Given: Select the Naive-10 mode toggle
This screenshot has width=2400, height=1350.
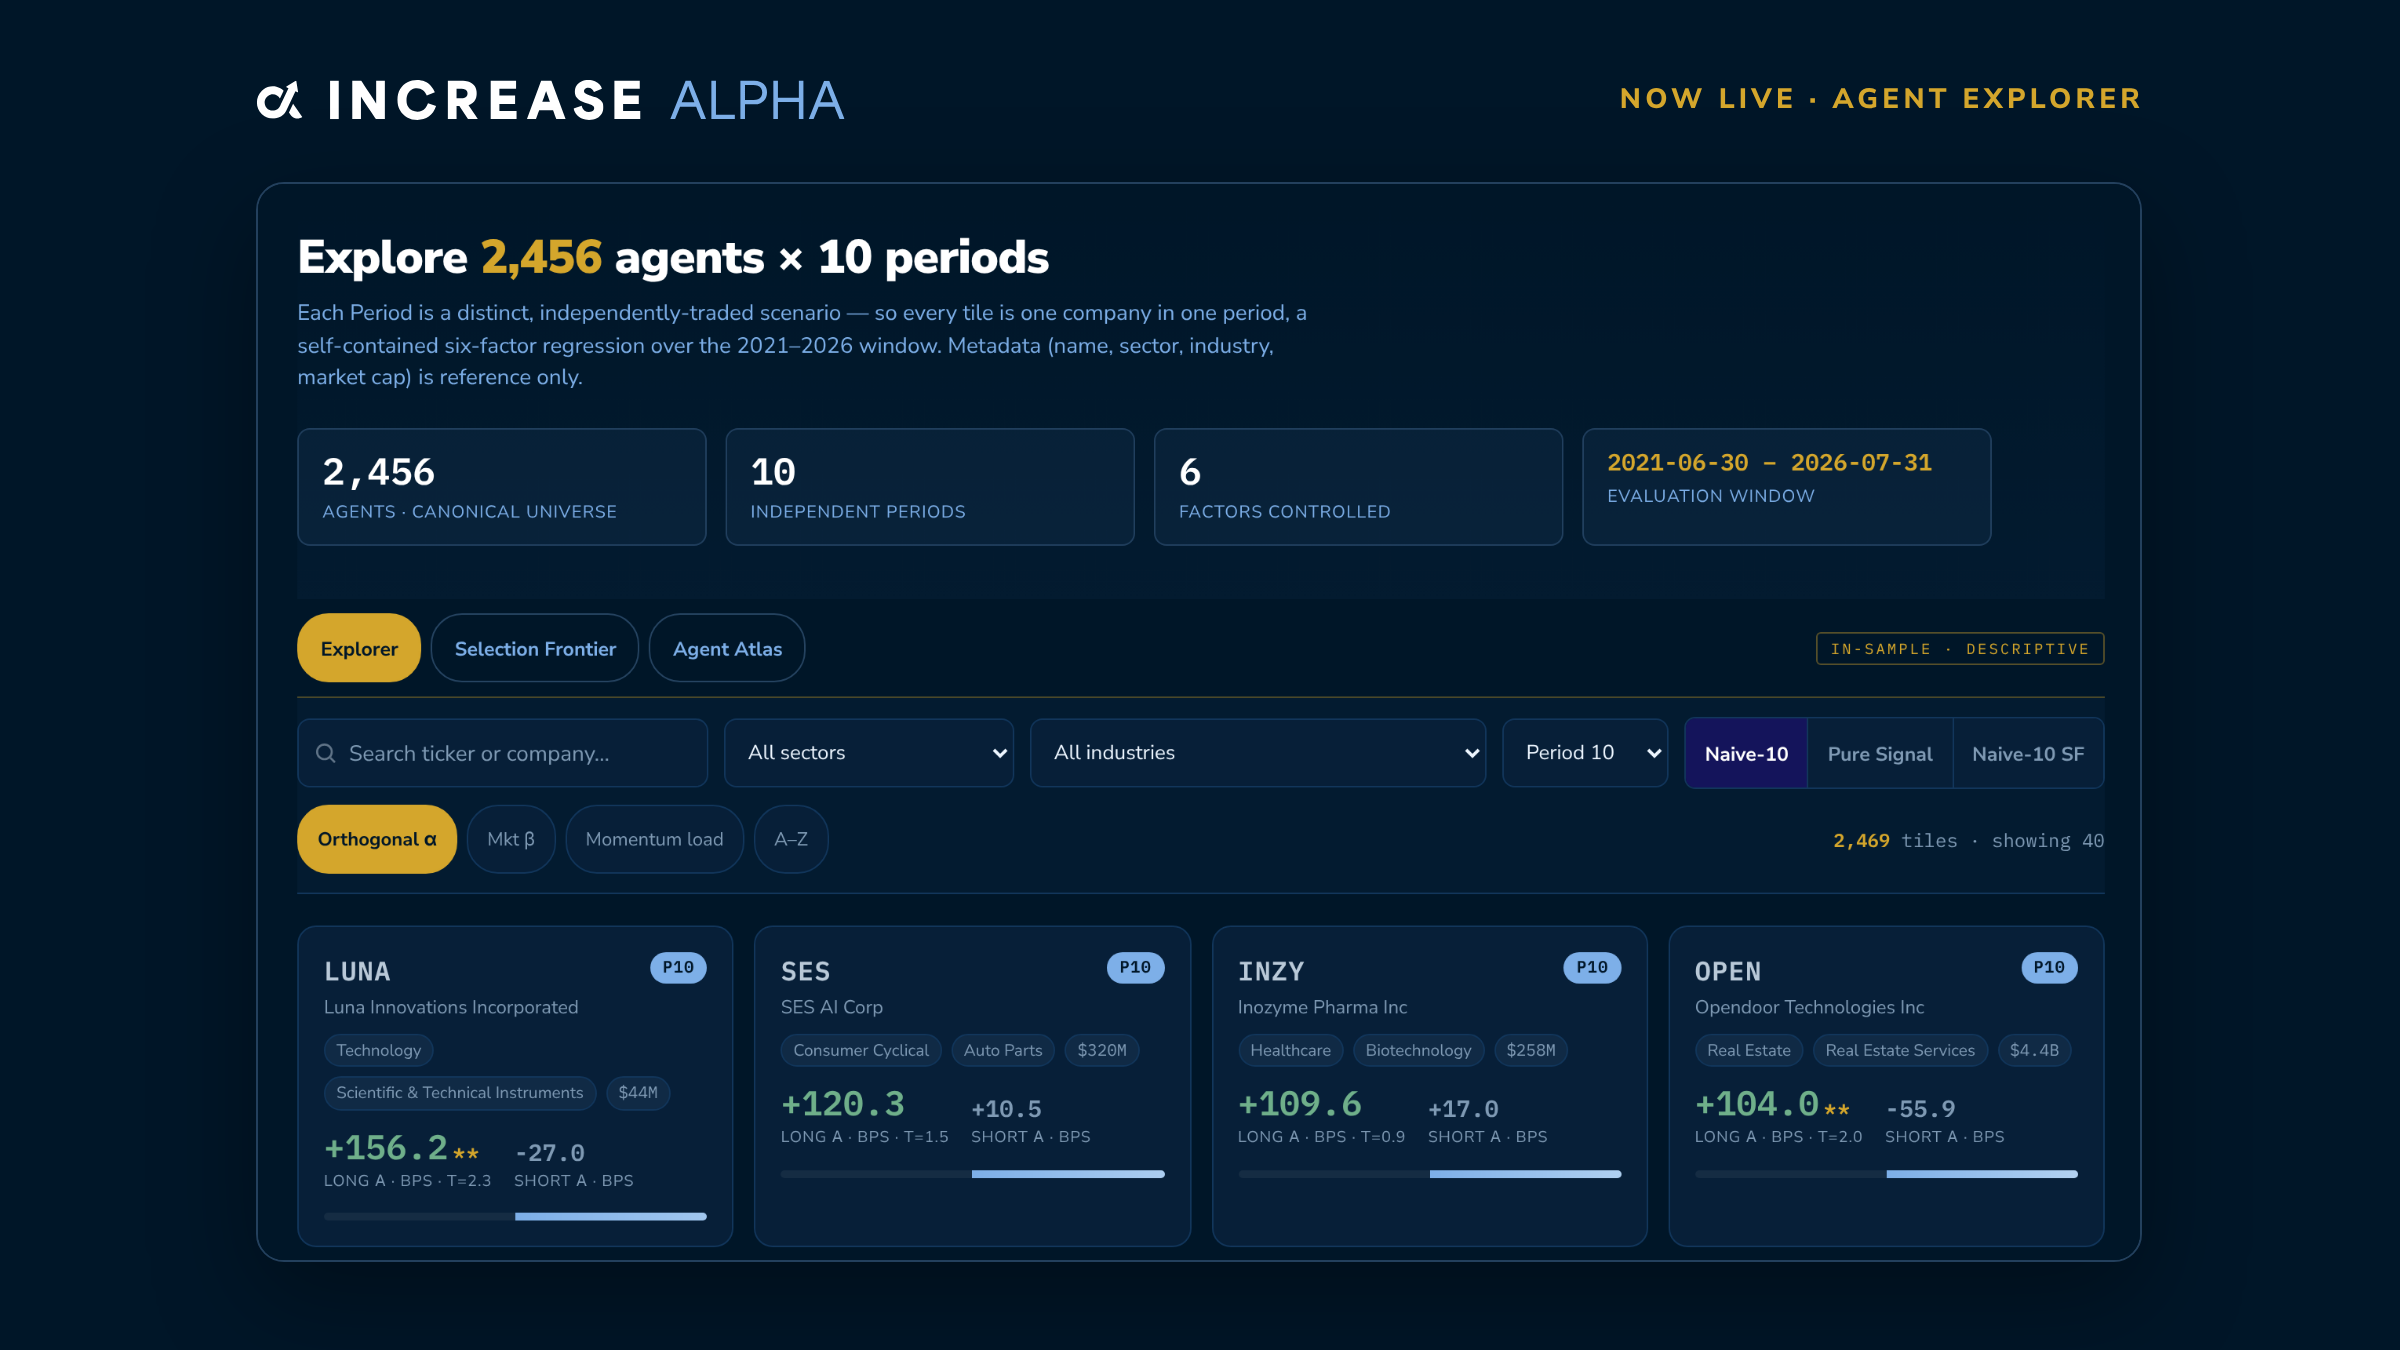Looking at the screenshot, I should 1746,753.
